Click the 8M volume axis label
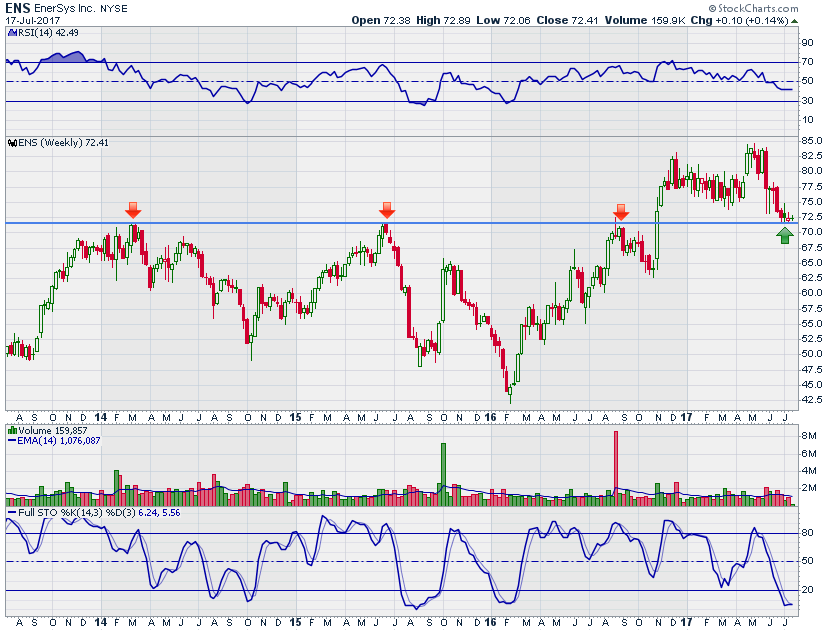 [808, 436]
